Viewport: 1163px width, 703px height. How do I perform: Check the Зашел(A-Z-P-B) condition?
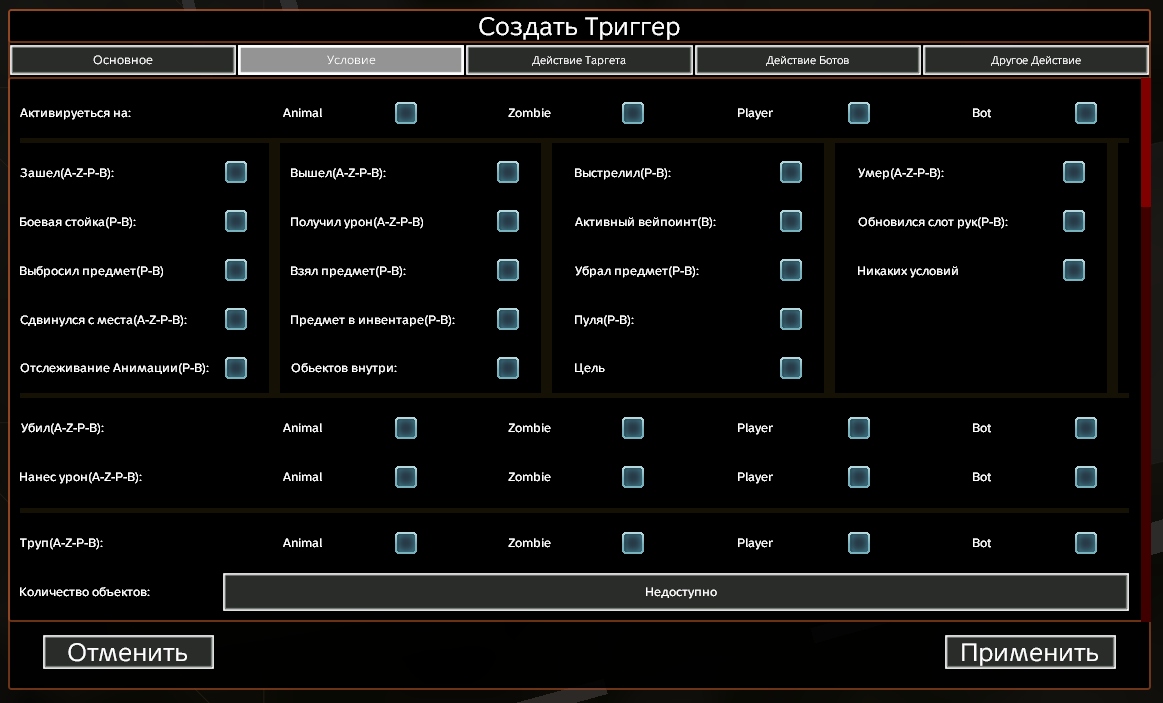tap(236, 172)
